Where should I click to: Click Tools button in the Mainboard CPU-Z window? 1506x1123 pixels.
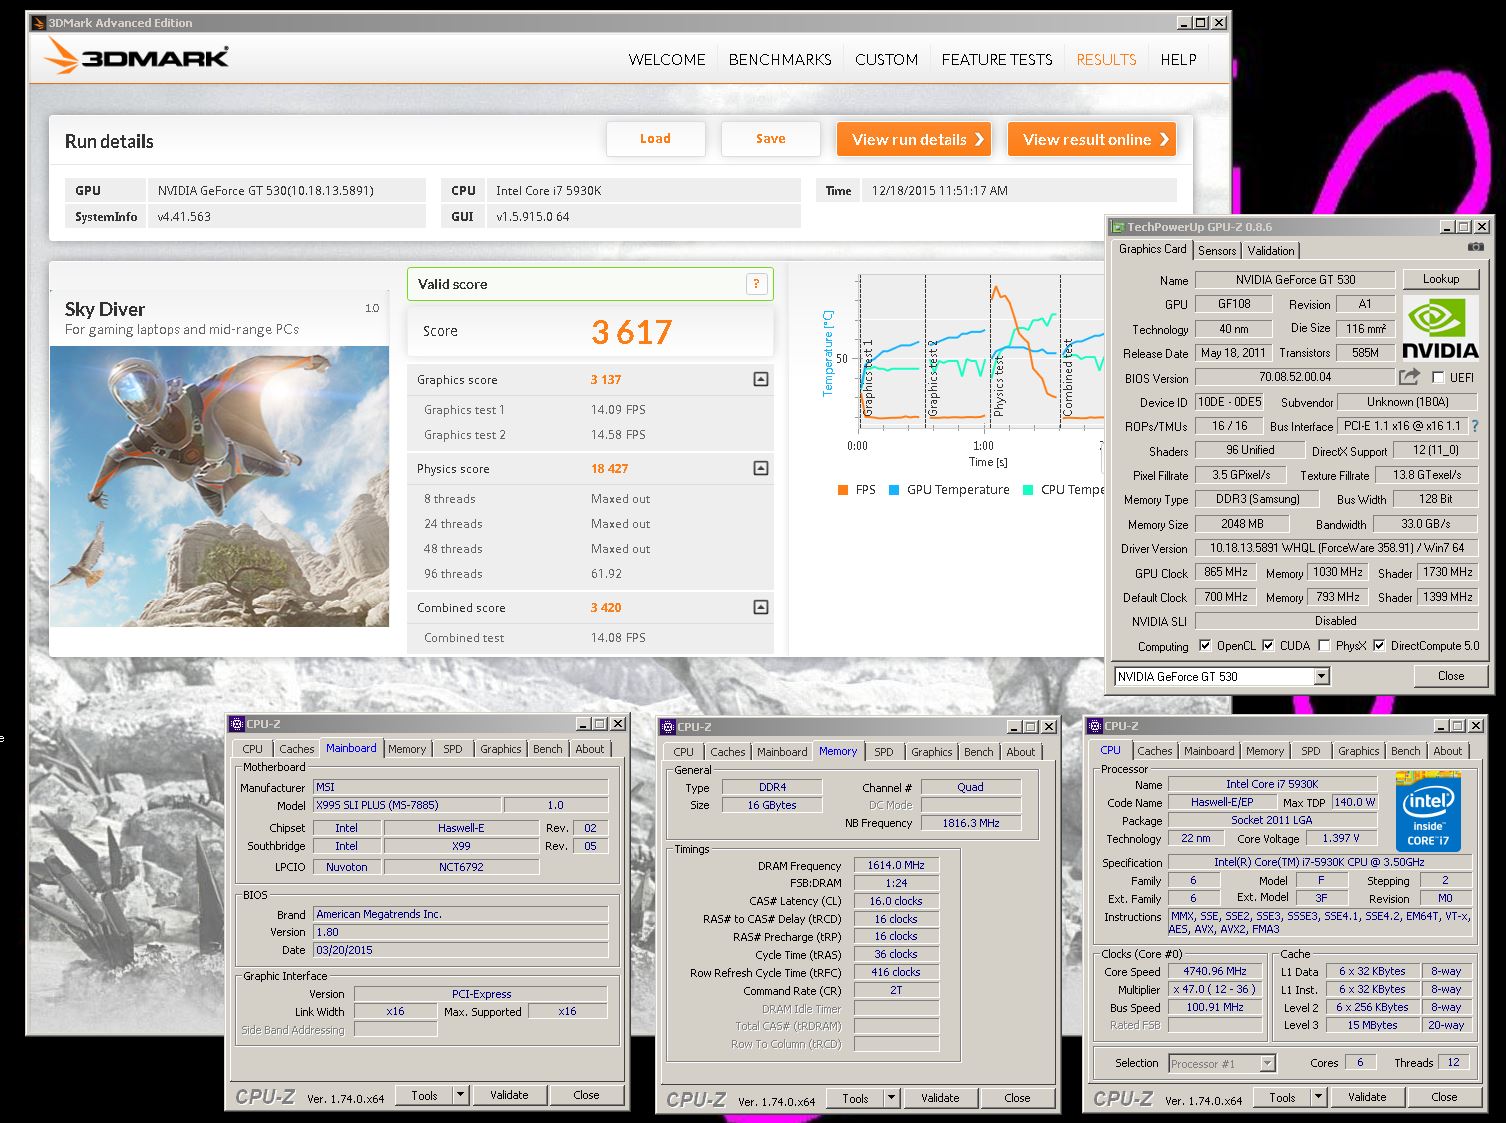424,1095
